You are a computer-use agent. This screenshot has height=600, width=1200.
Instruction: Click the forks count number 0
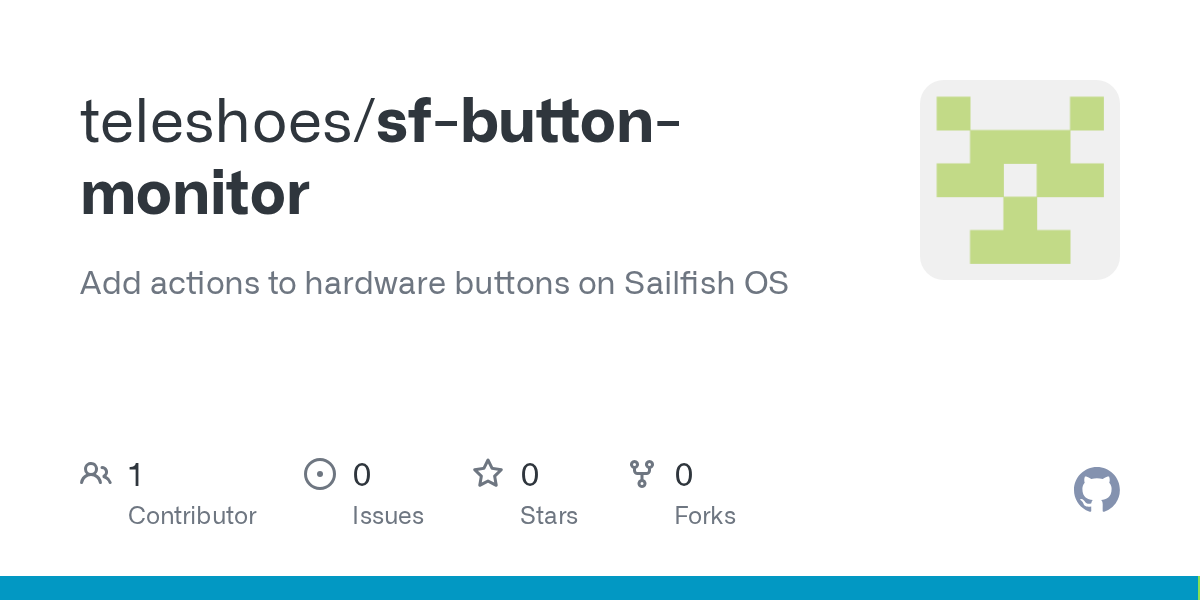click(x=684, y=475)
